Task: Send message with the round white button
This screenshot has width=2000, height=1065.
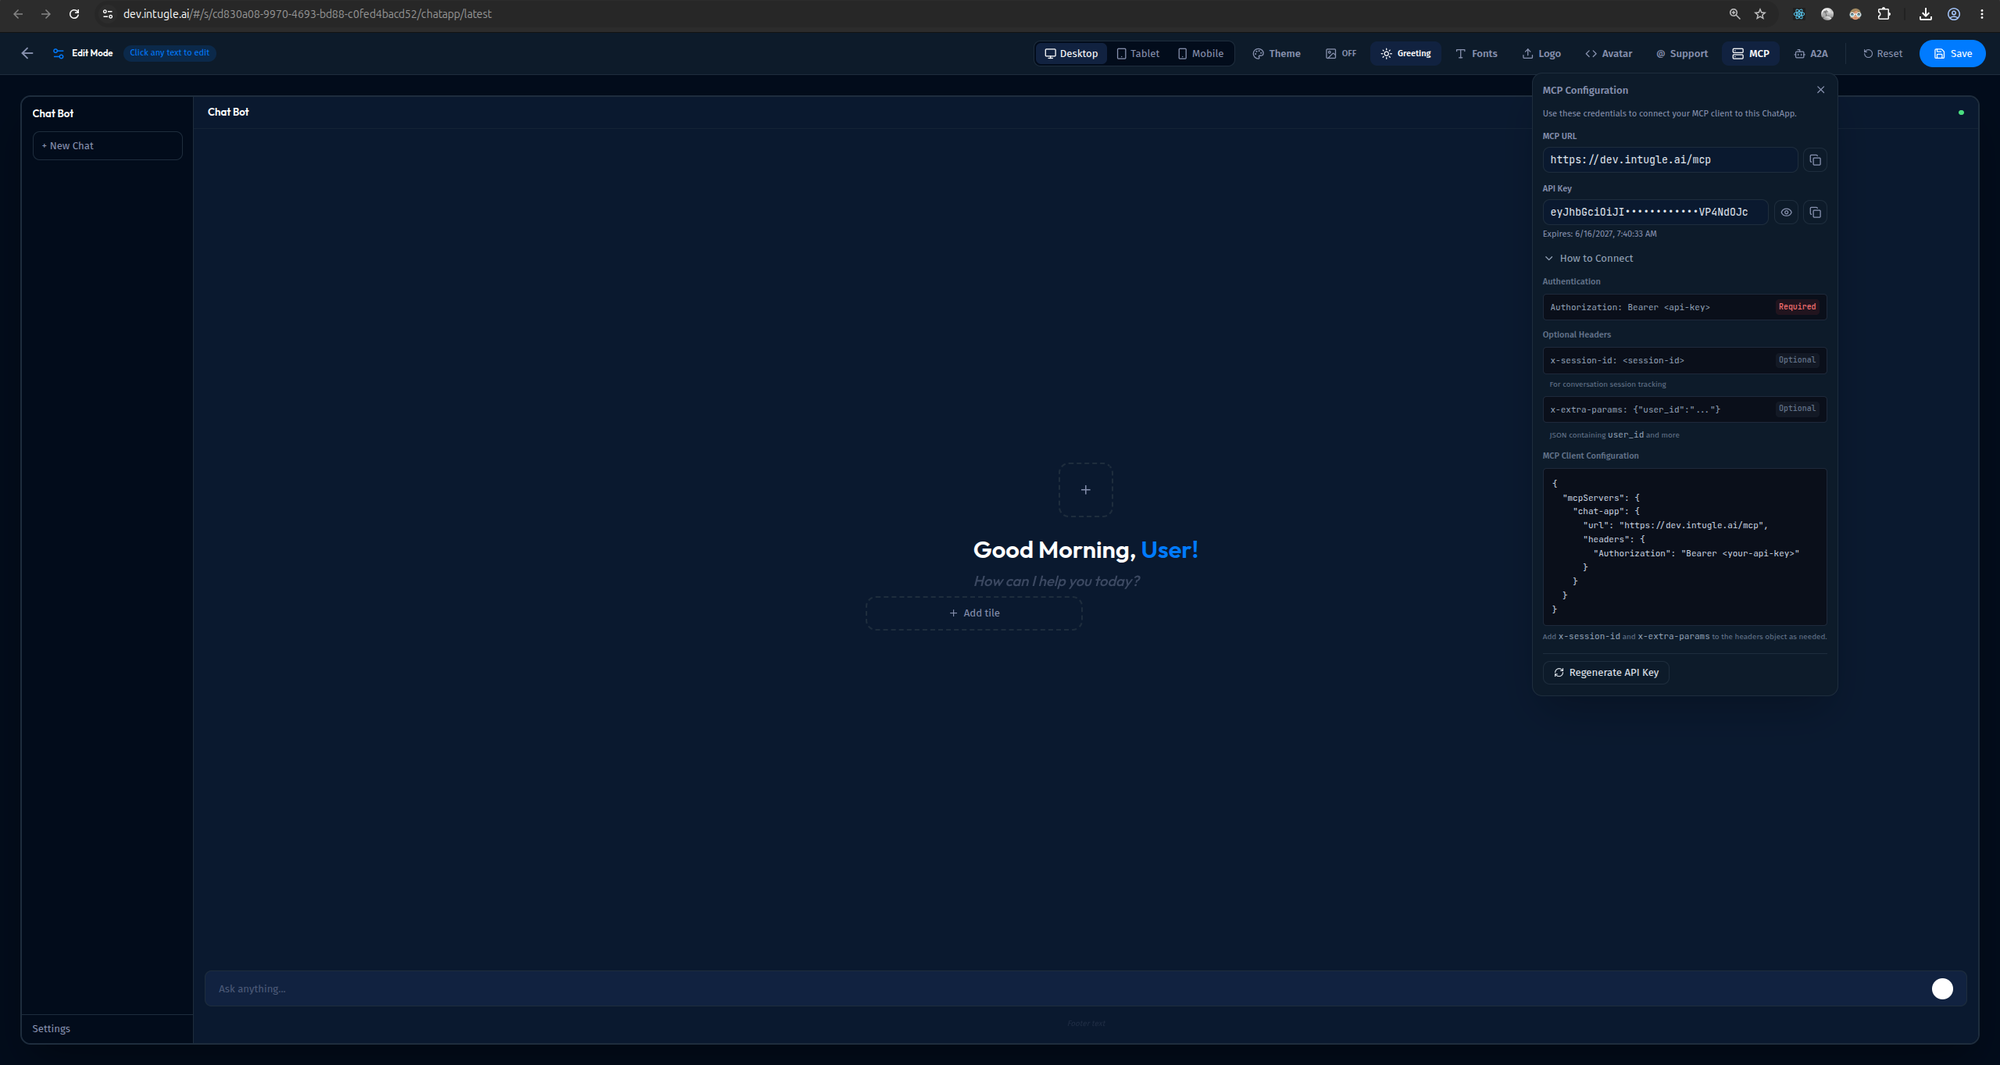Action: (1942, 989)
